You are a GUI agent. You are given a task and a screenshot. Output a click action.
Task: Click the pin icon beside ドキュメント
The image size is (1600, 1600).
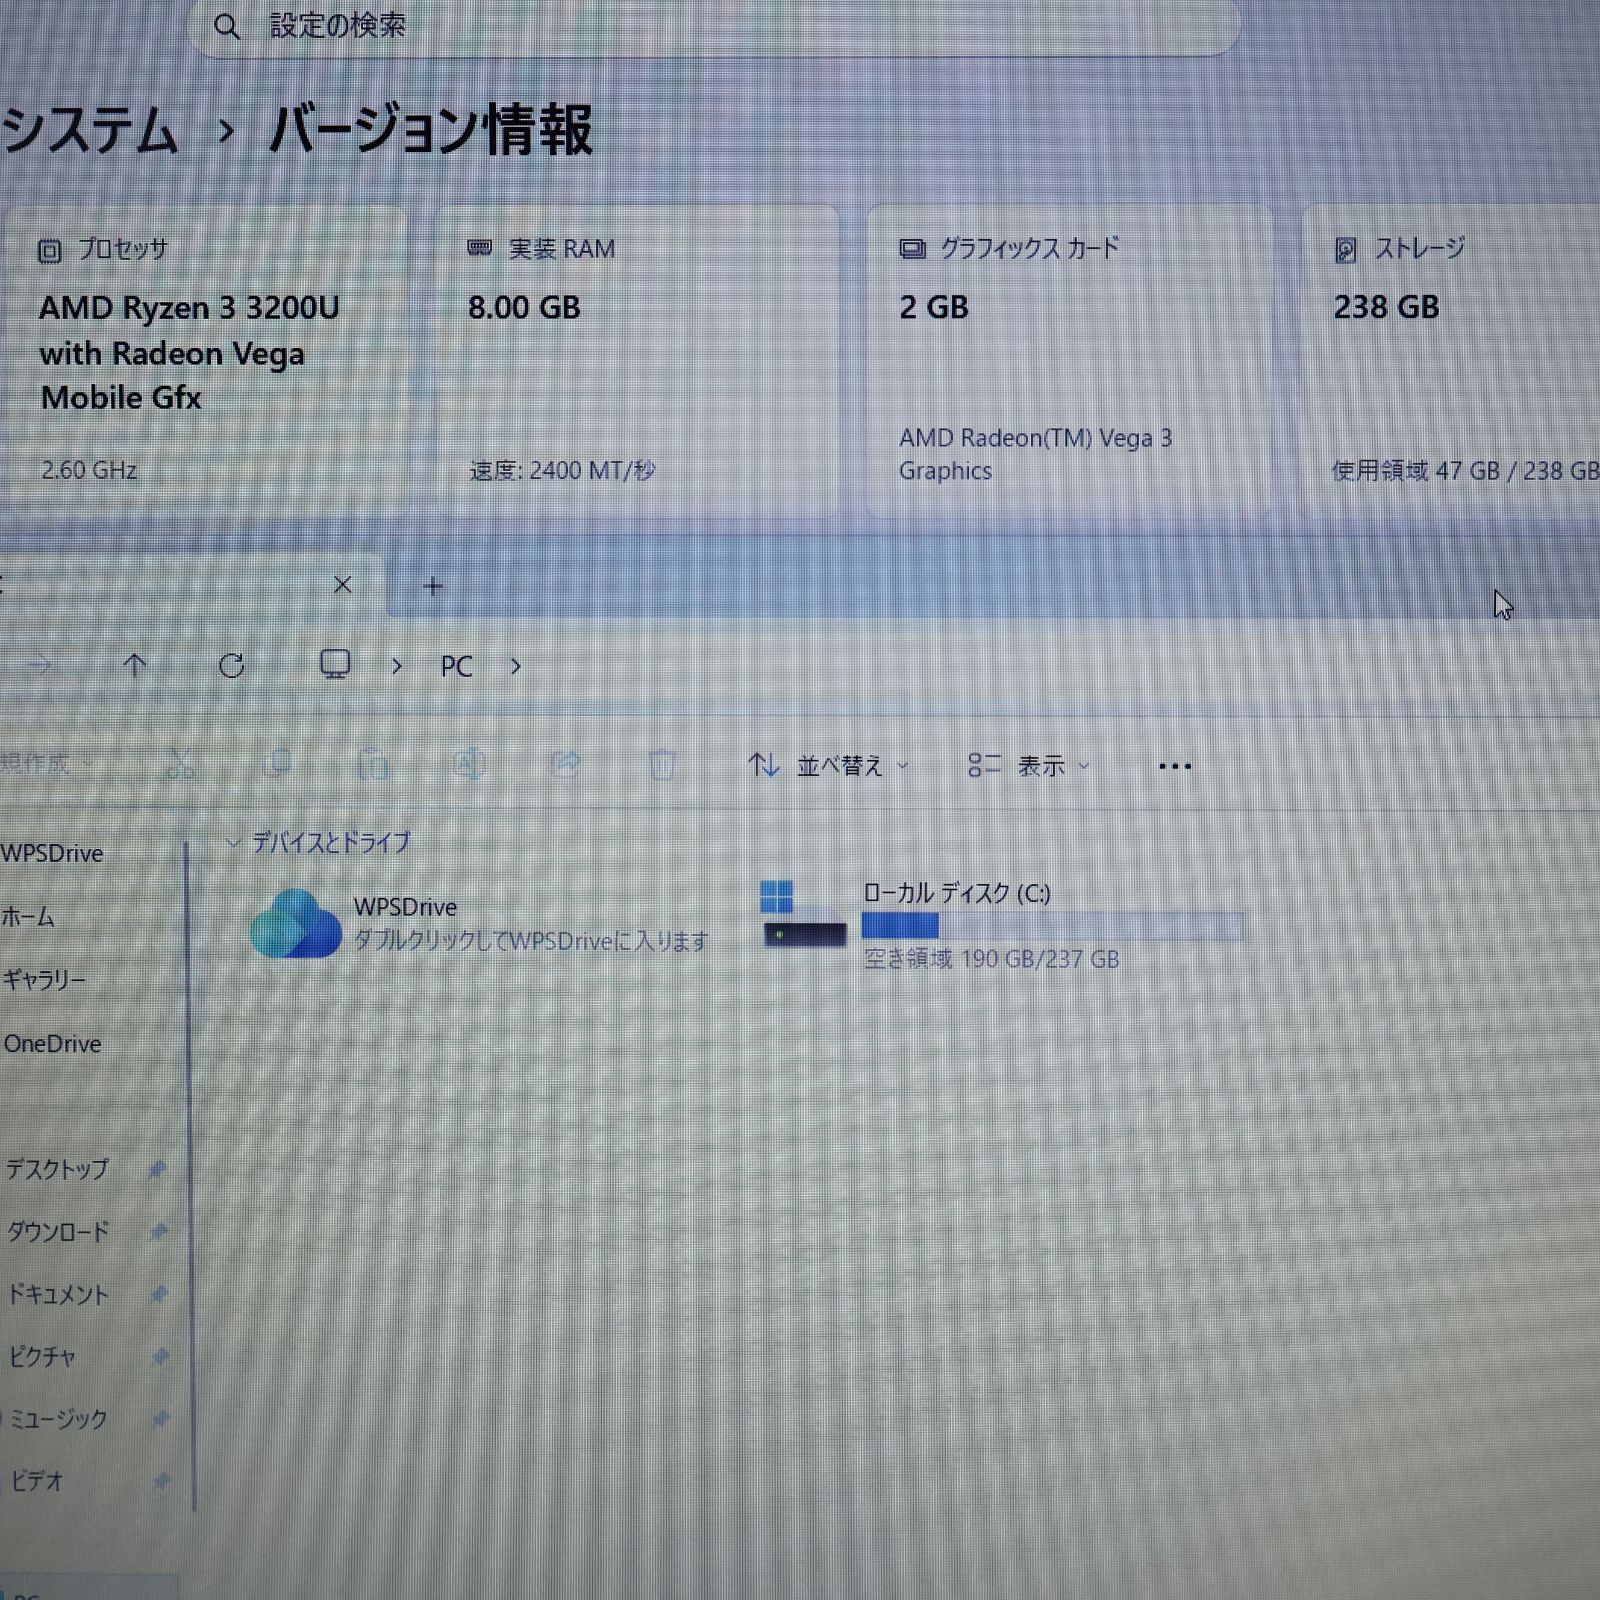(158, 1294)
